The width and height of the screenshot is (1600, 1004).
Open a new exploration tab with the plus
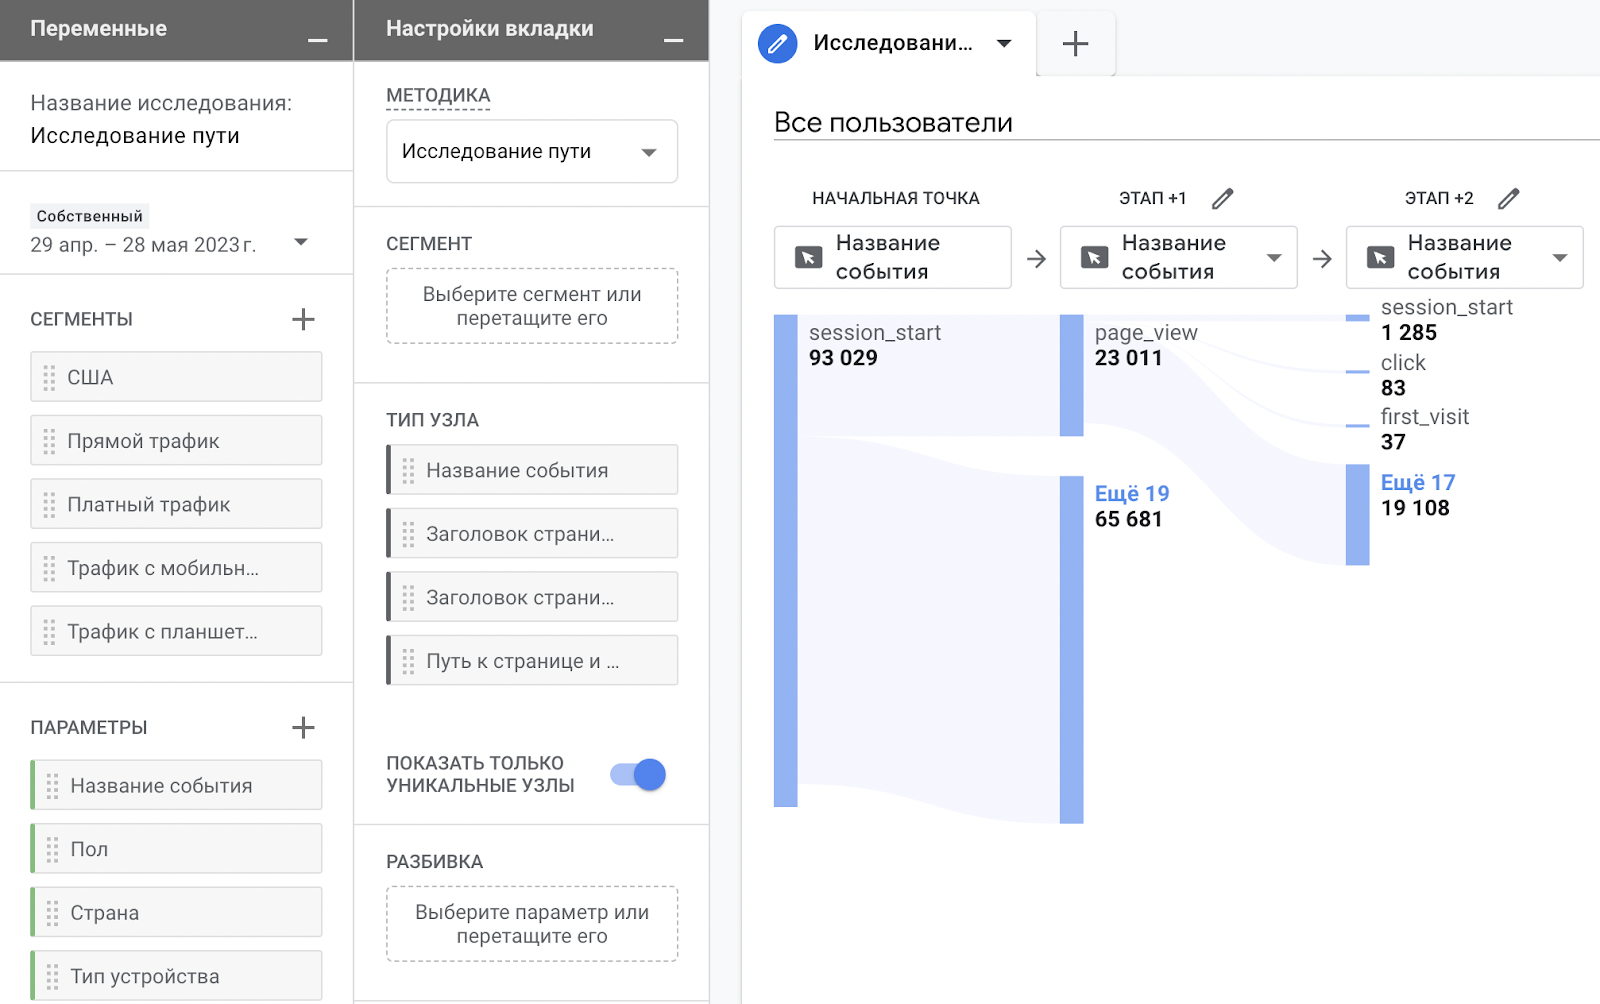pos(1076,43)
